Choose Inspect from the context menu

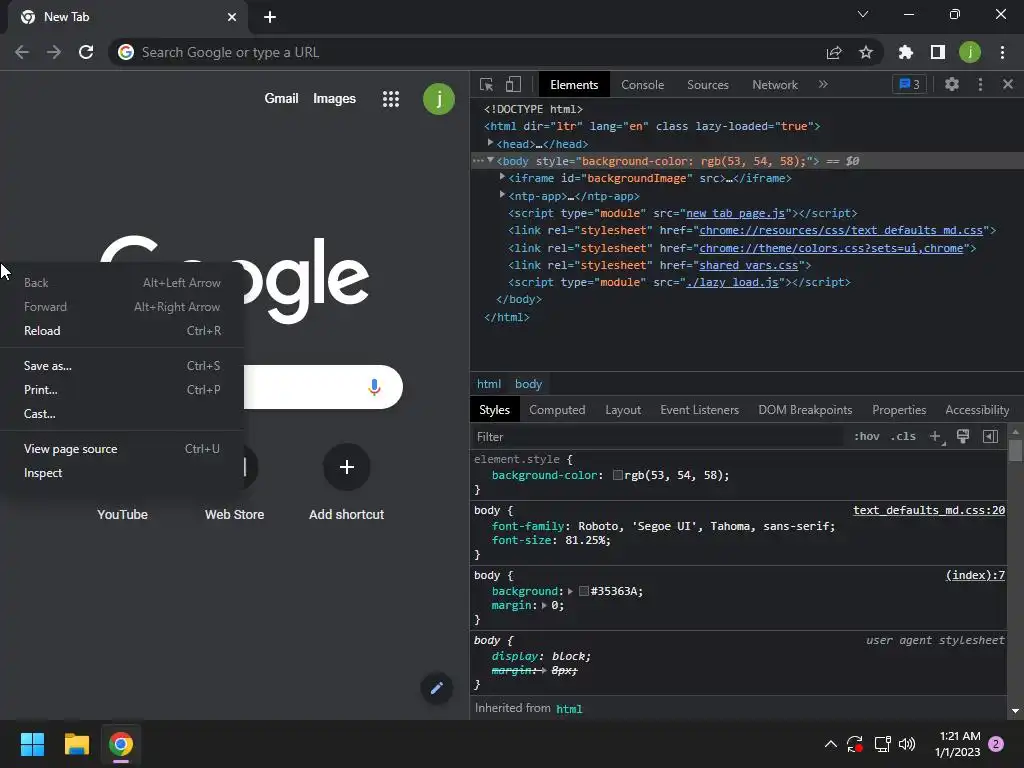click(x=122, y=473)
